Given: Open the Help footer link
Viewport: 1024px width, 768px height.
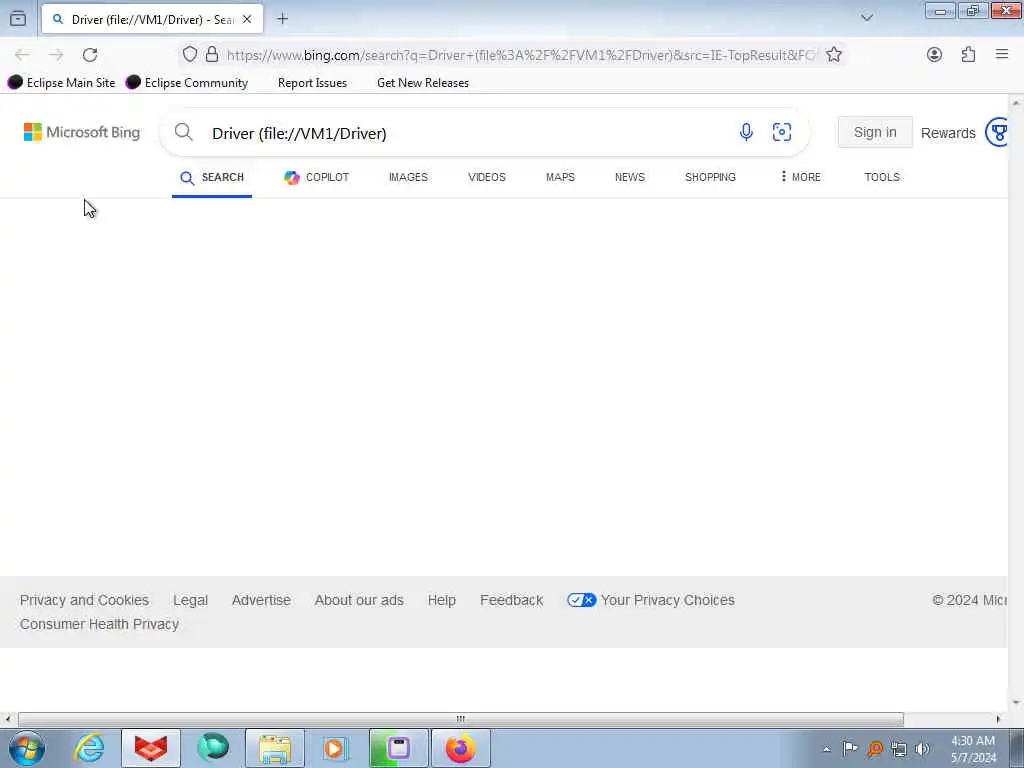Looking at the screenshot, I should point(441,600).
